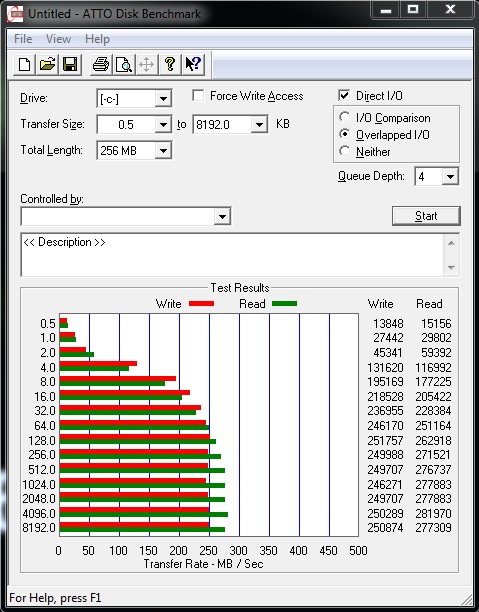
Task: Open the View menu
Action: coord(59,39)
